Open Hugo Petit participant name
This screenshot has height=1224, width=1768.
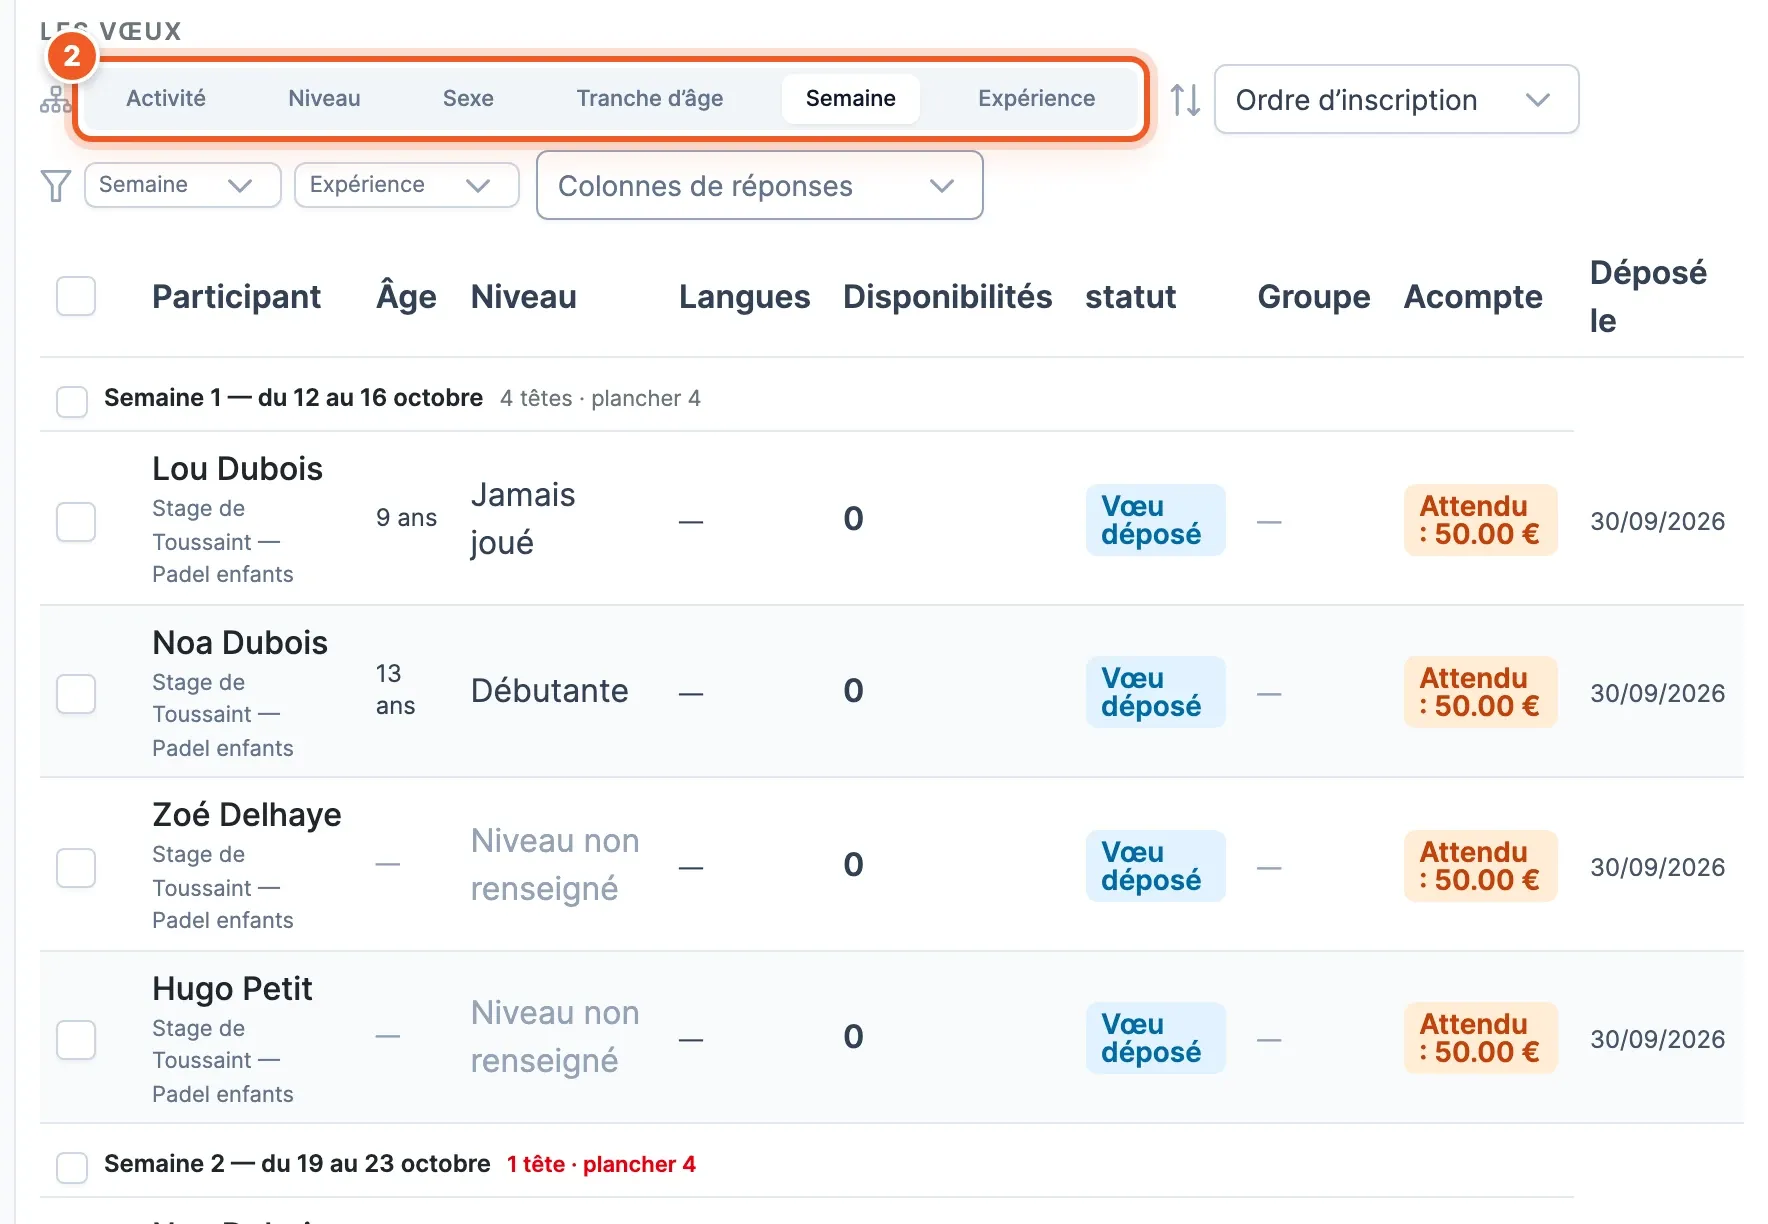point(232,988)
